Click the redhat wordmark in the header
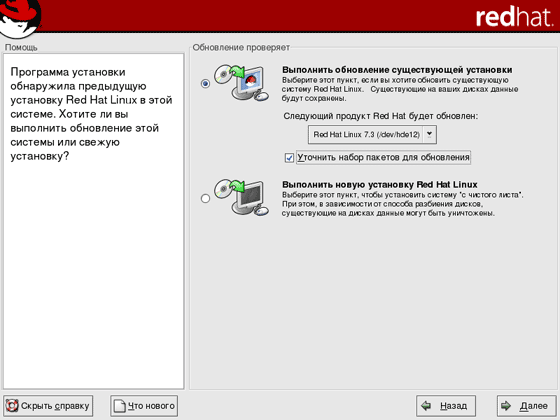Viewport: 560px width, 420px height. (x=514, y=17)
